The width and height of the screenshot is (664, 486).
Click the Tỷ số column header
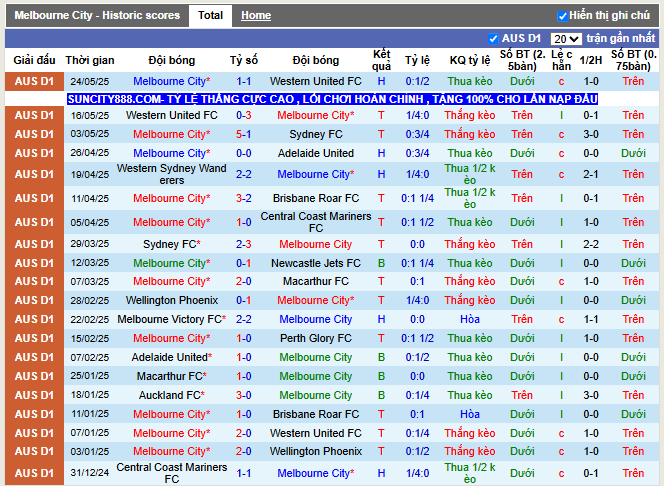tap(243, 60)
